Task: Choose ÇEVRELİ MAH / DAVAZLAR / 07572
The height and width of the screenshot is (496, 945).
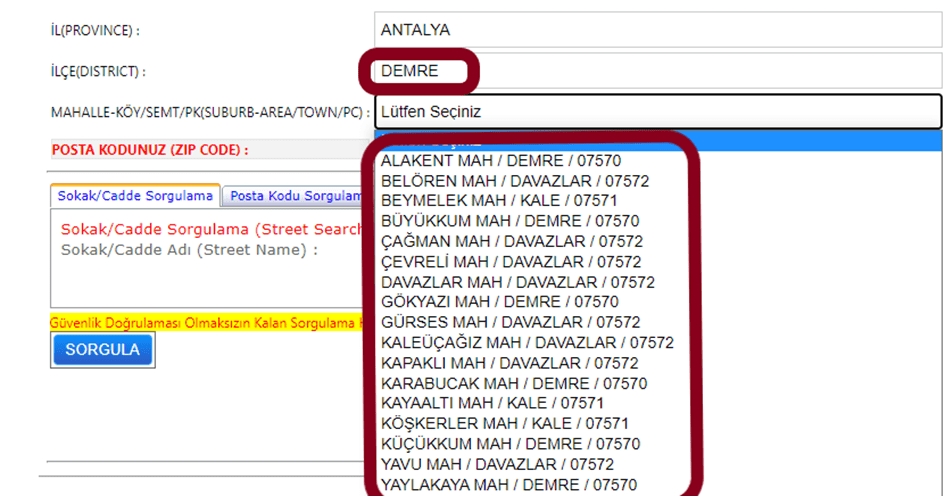Action: [x=511, y=262]
